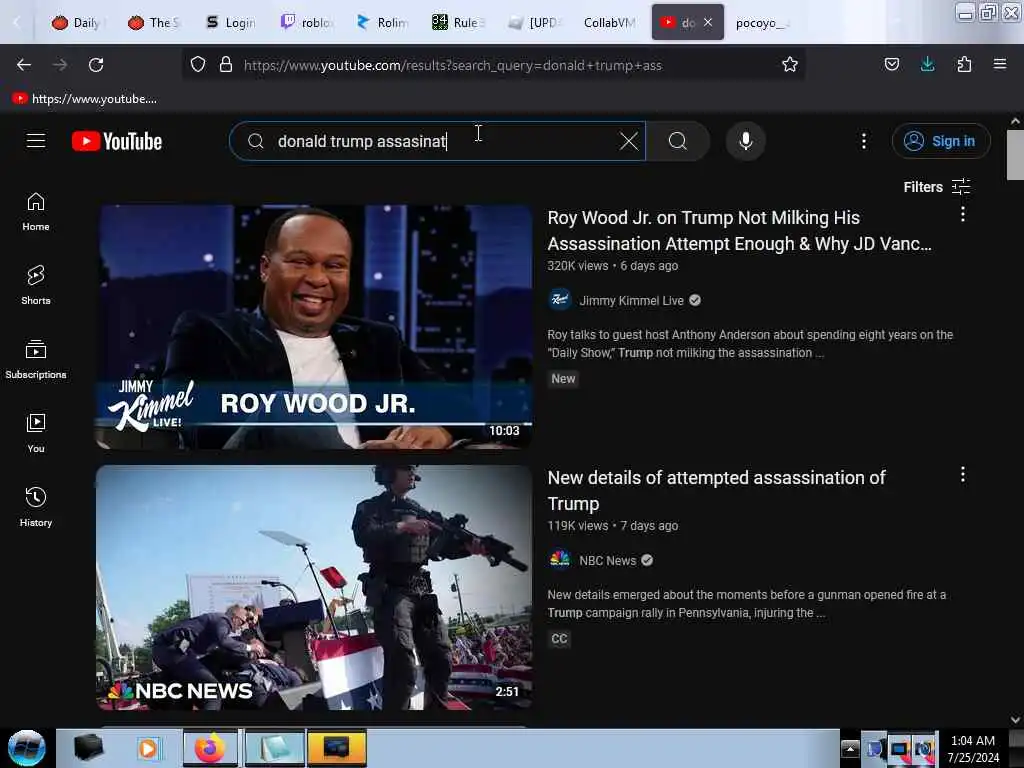Save page to Pocket

(x=891, y=64)
